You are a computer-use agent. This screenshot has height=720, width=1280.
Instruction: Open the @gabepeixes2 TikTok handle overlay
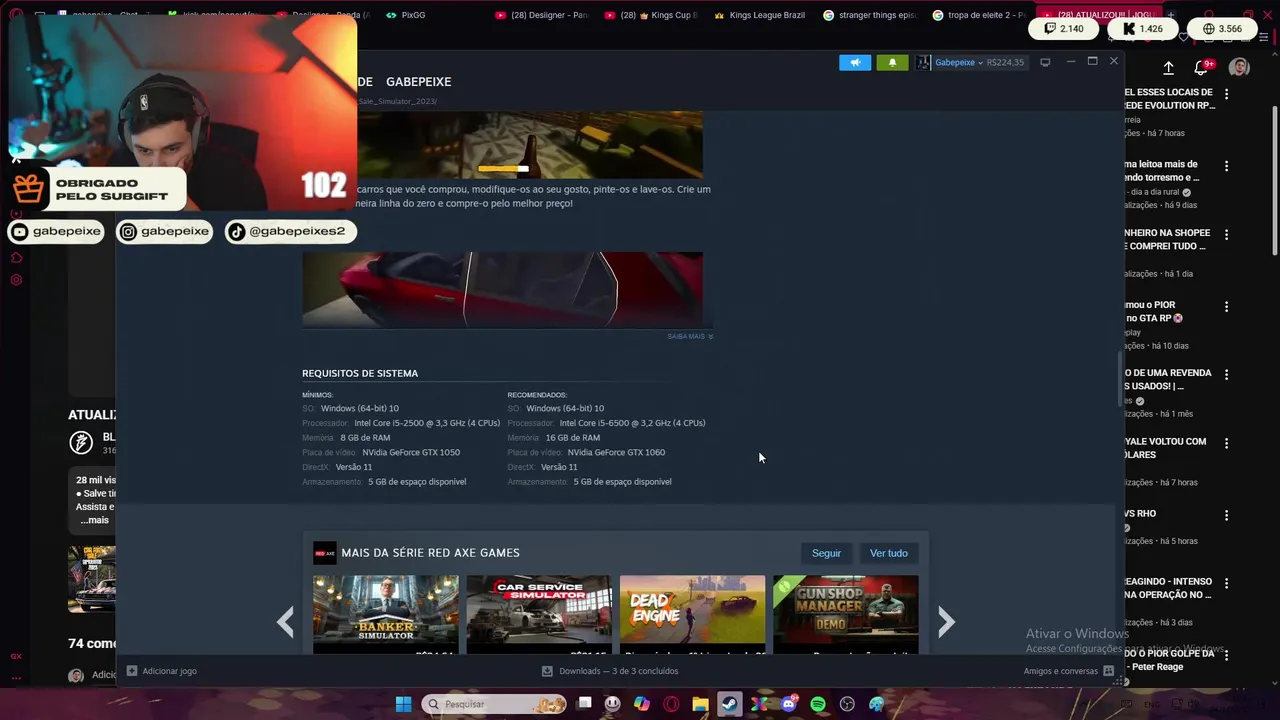[x=291, y=232]
